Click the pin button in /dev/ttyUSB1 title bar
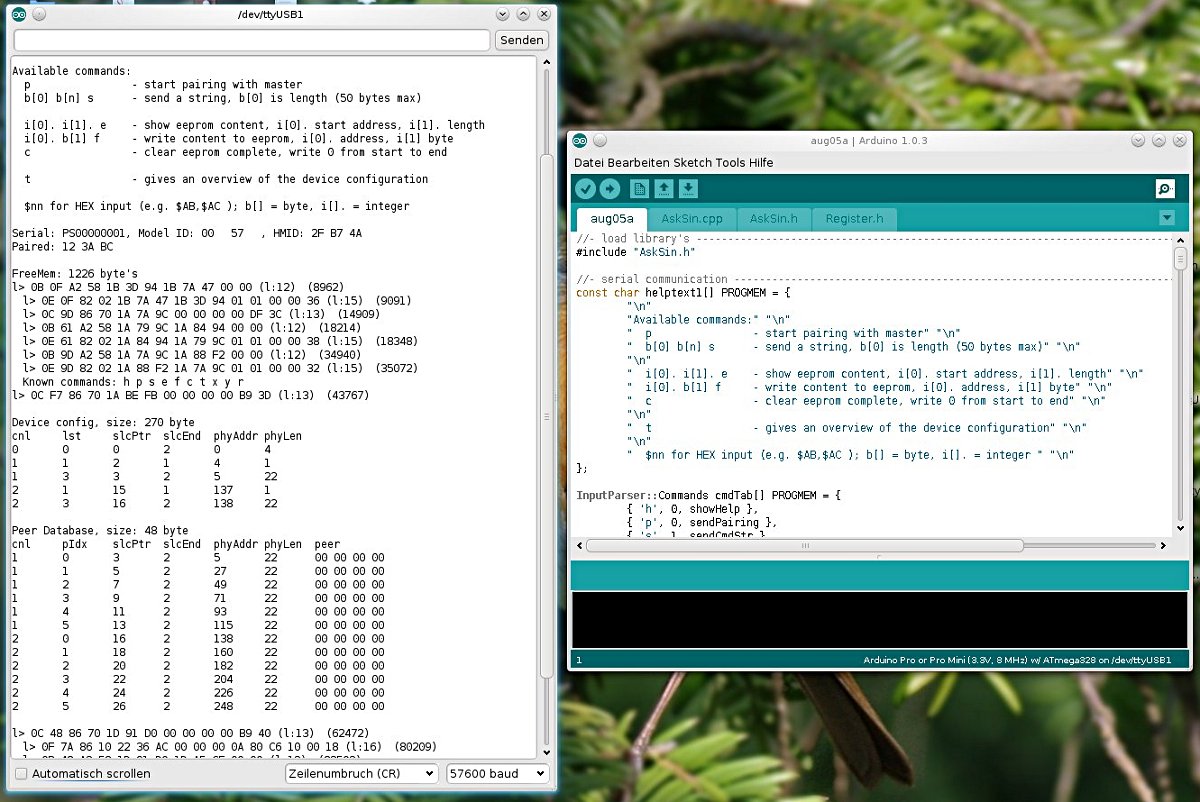Viewport: 1200px width, 802px height. 39,15
